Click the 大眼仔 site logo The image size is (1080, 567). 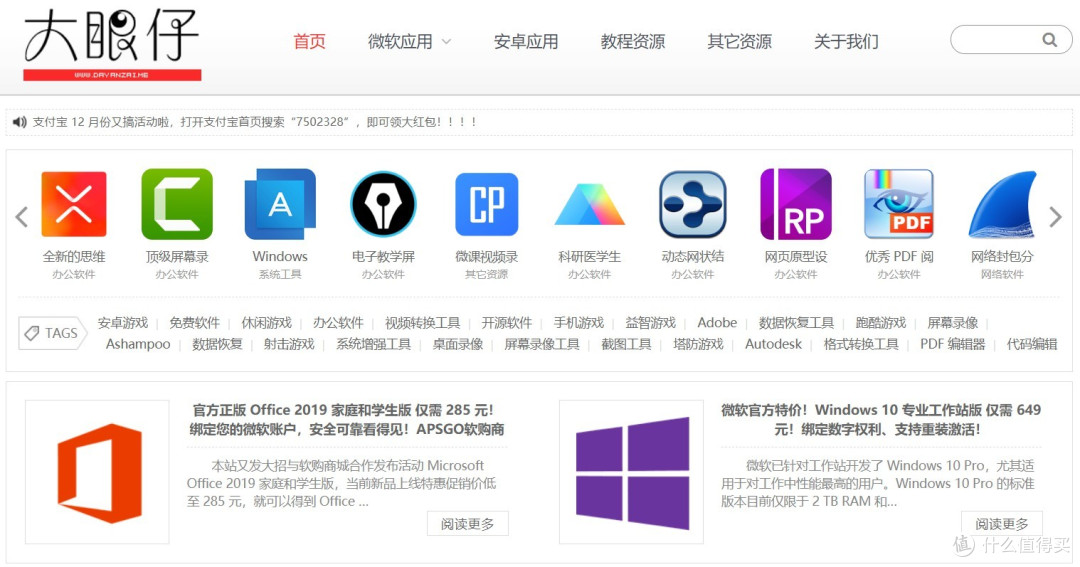pos(112,45)
